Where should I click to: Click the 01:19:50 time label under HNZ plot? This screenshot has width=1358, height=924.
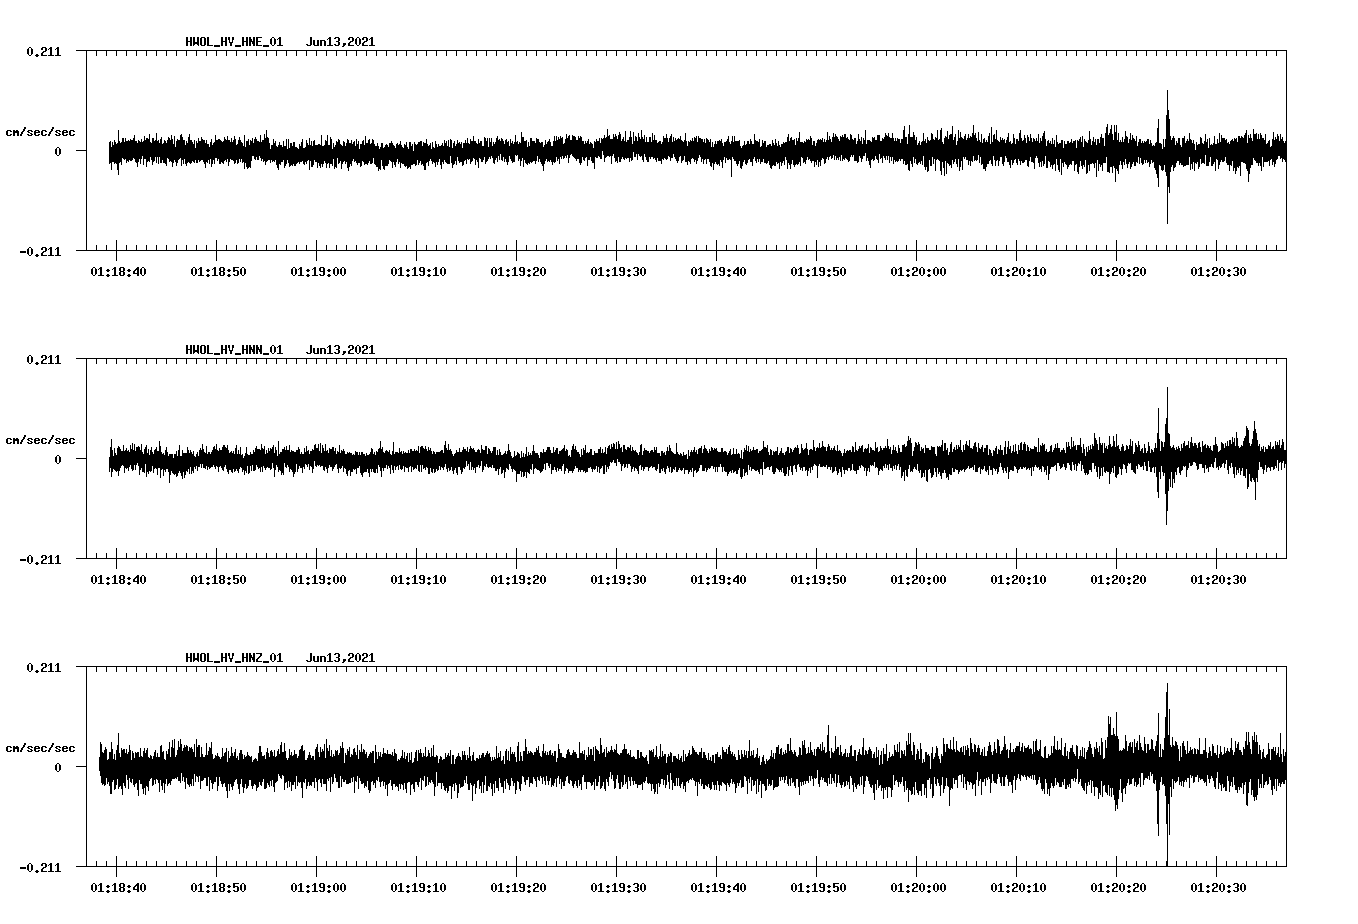[818, 888]
